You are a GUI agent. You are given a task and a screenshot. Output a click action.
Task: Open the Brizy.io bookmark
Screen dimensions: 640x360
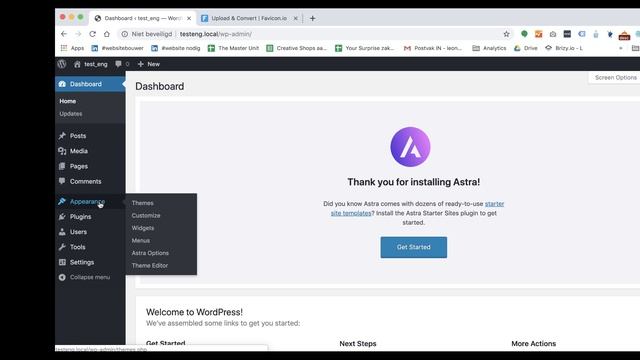(x=564, y=48)
